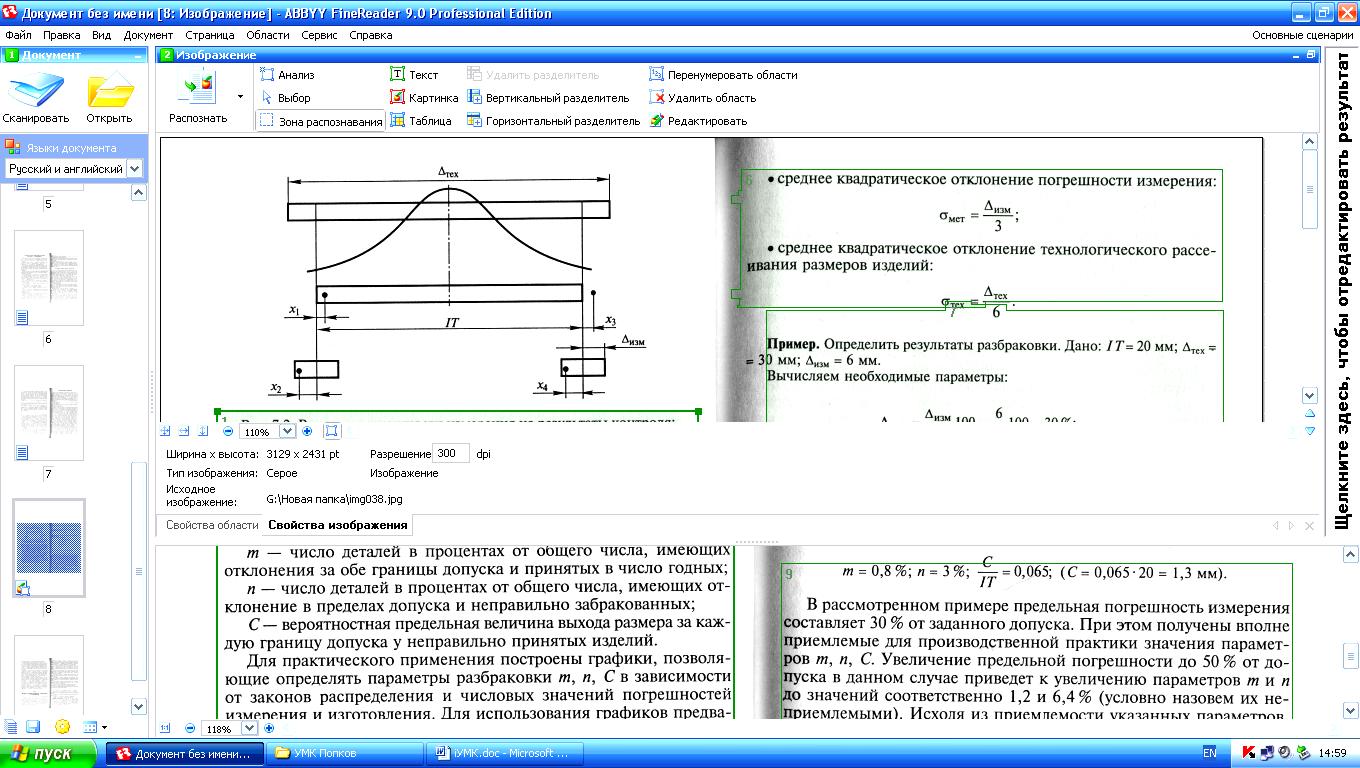The image size is (1360, 768).
Task: Click the Разрешение 300 dpi field
Action: 450,453
